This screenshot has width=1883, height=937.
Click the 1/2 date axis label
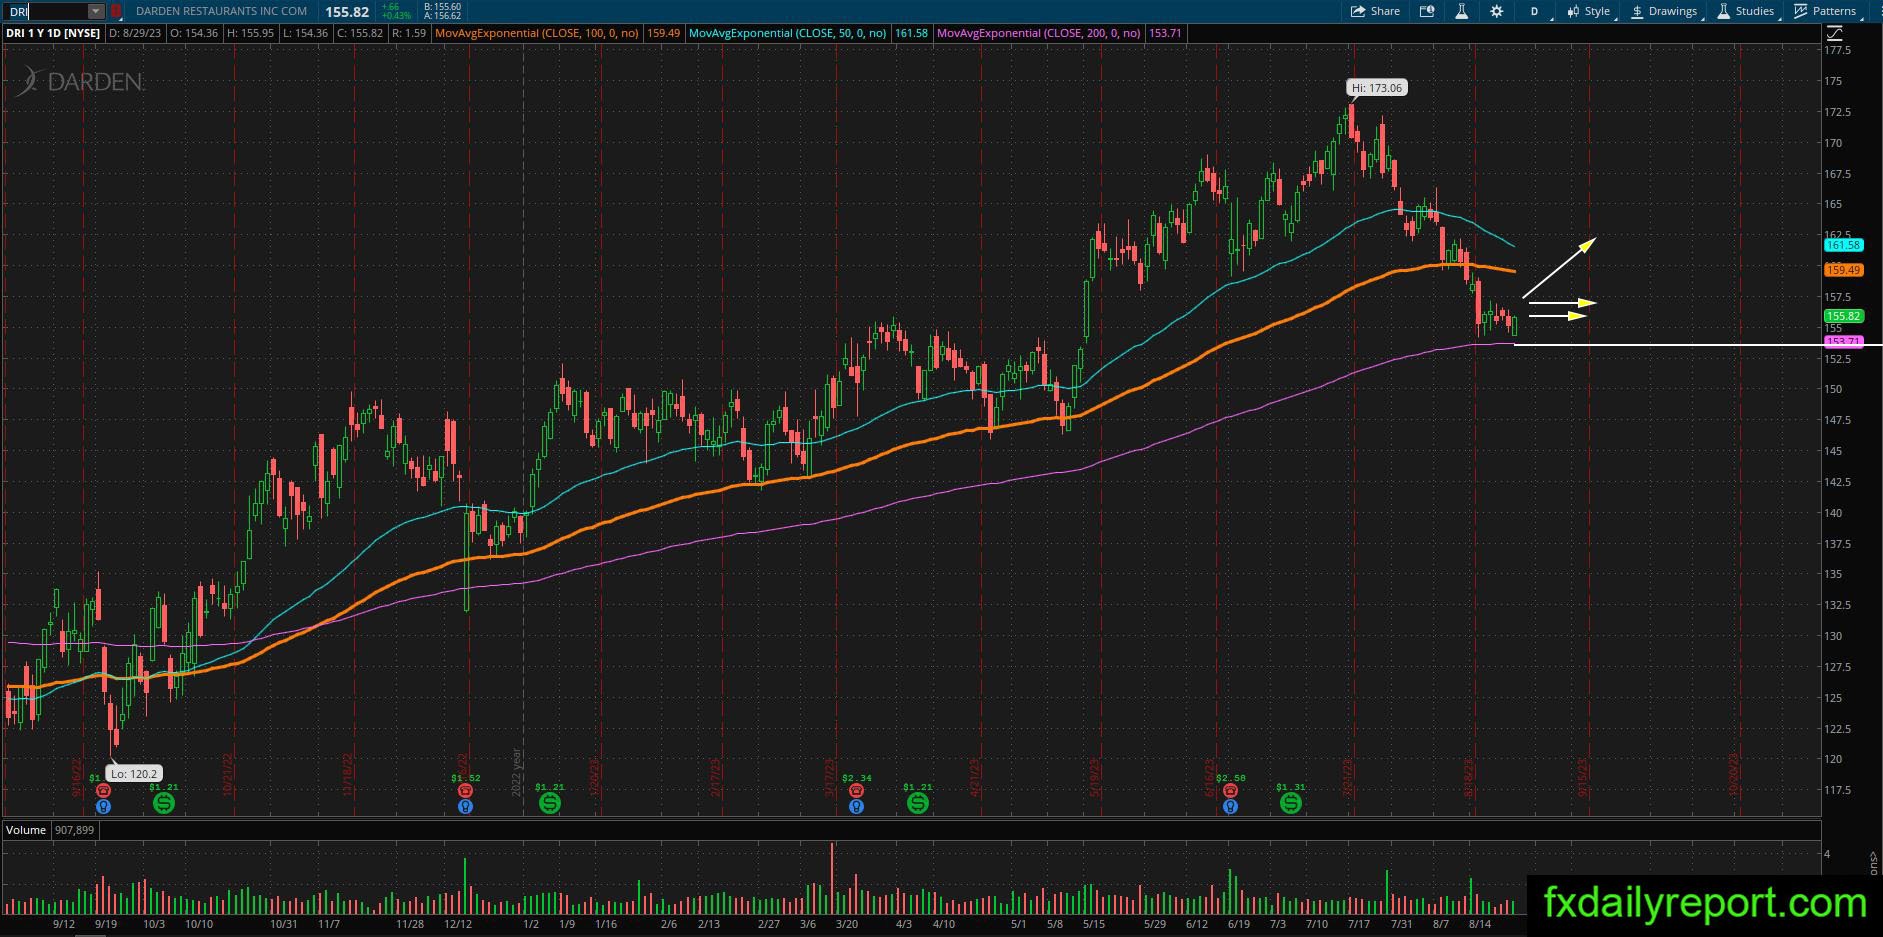tap(531, 924)
